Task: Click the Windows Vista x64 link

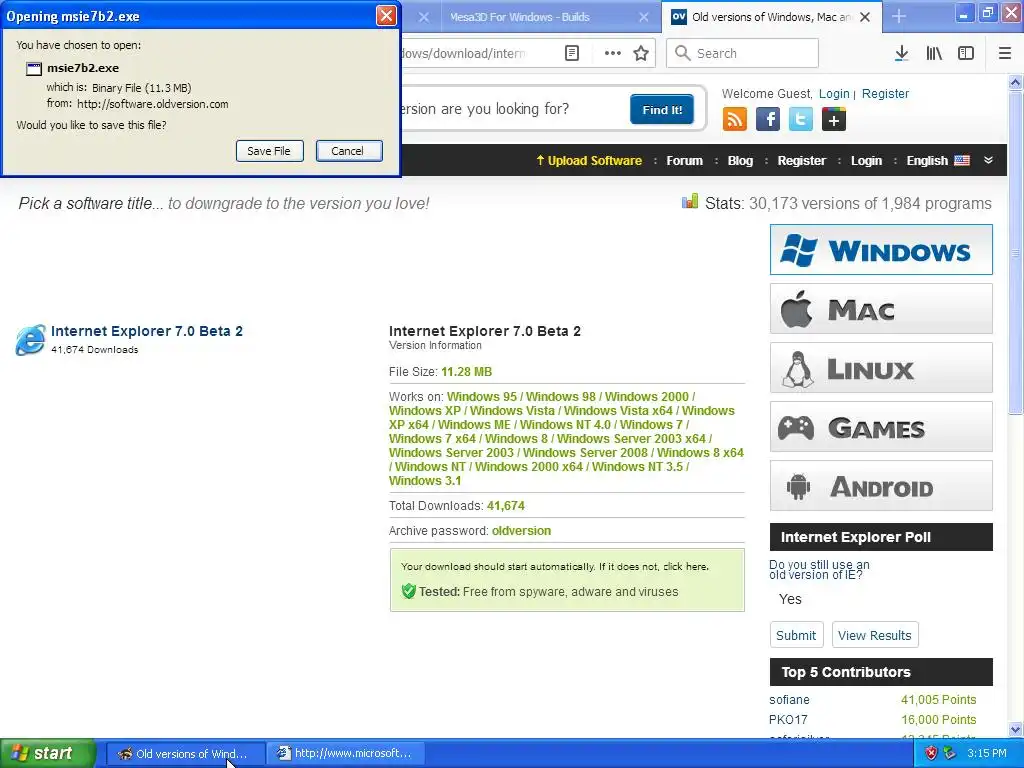Action: (x=618, y=411)
